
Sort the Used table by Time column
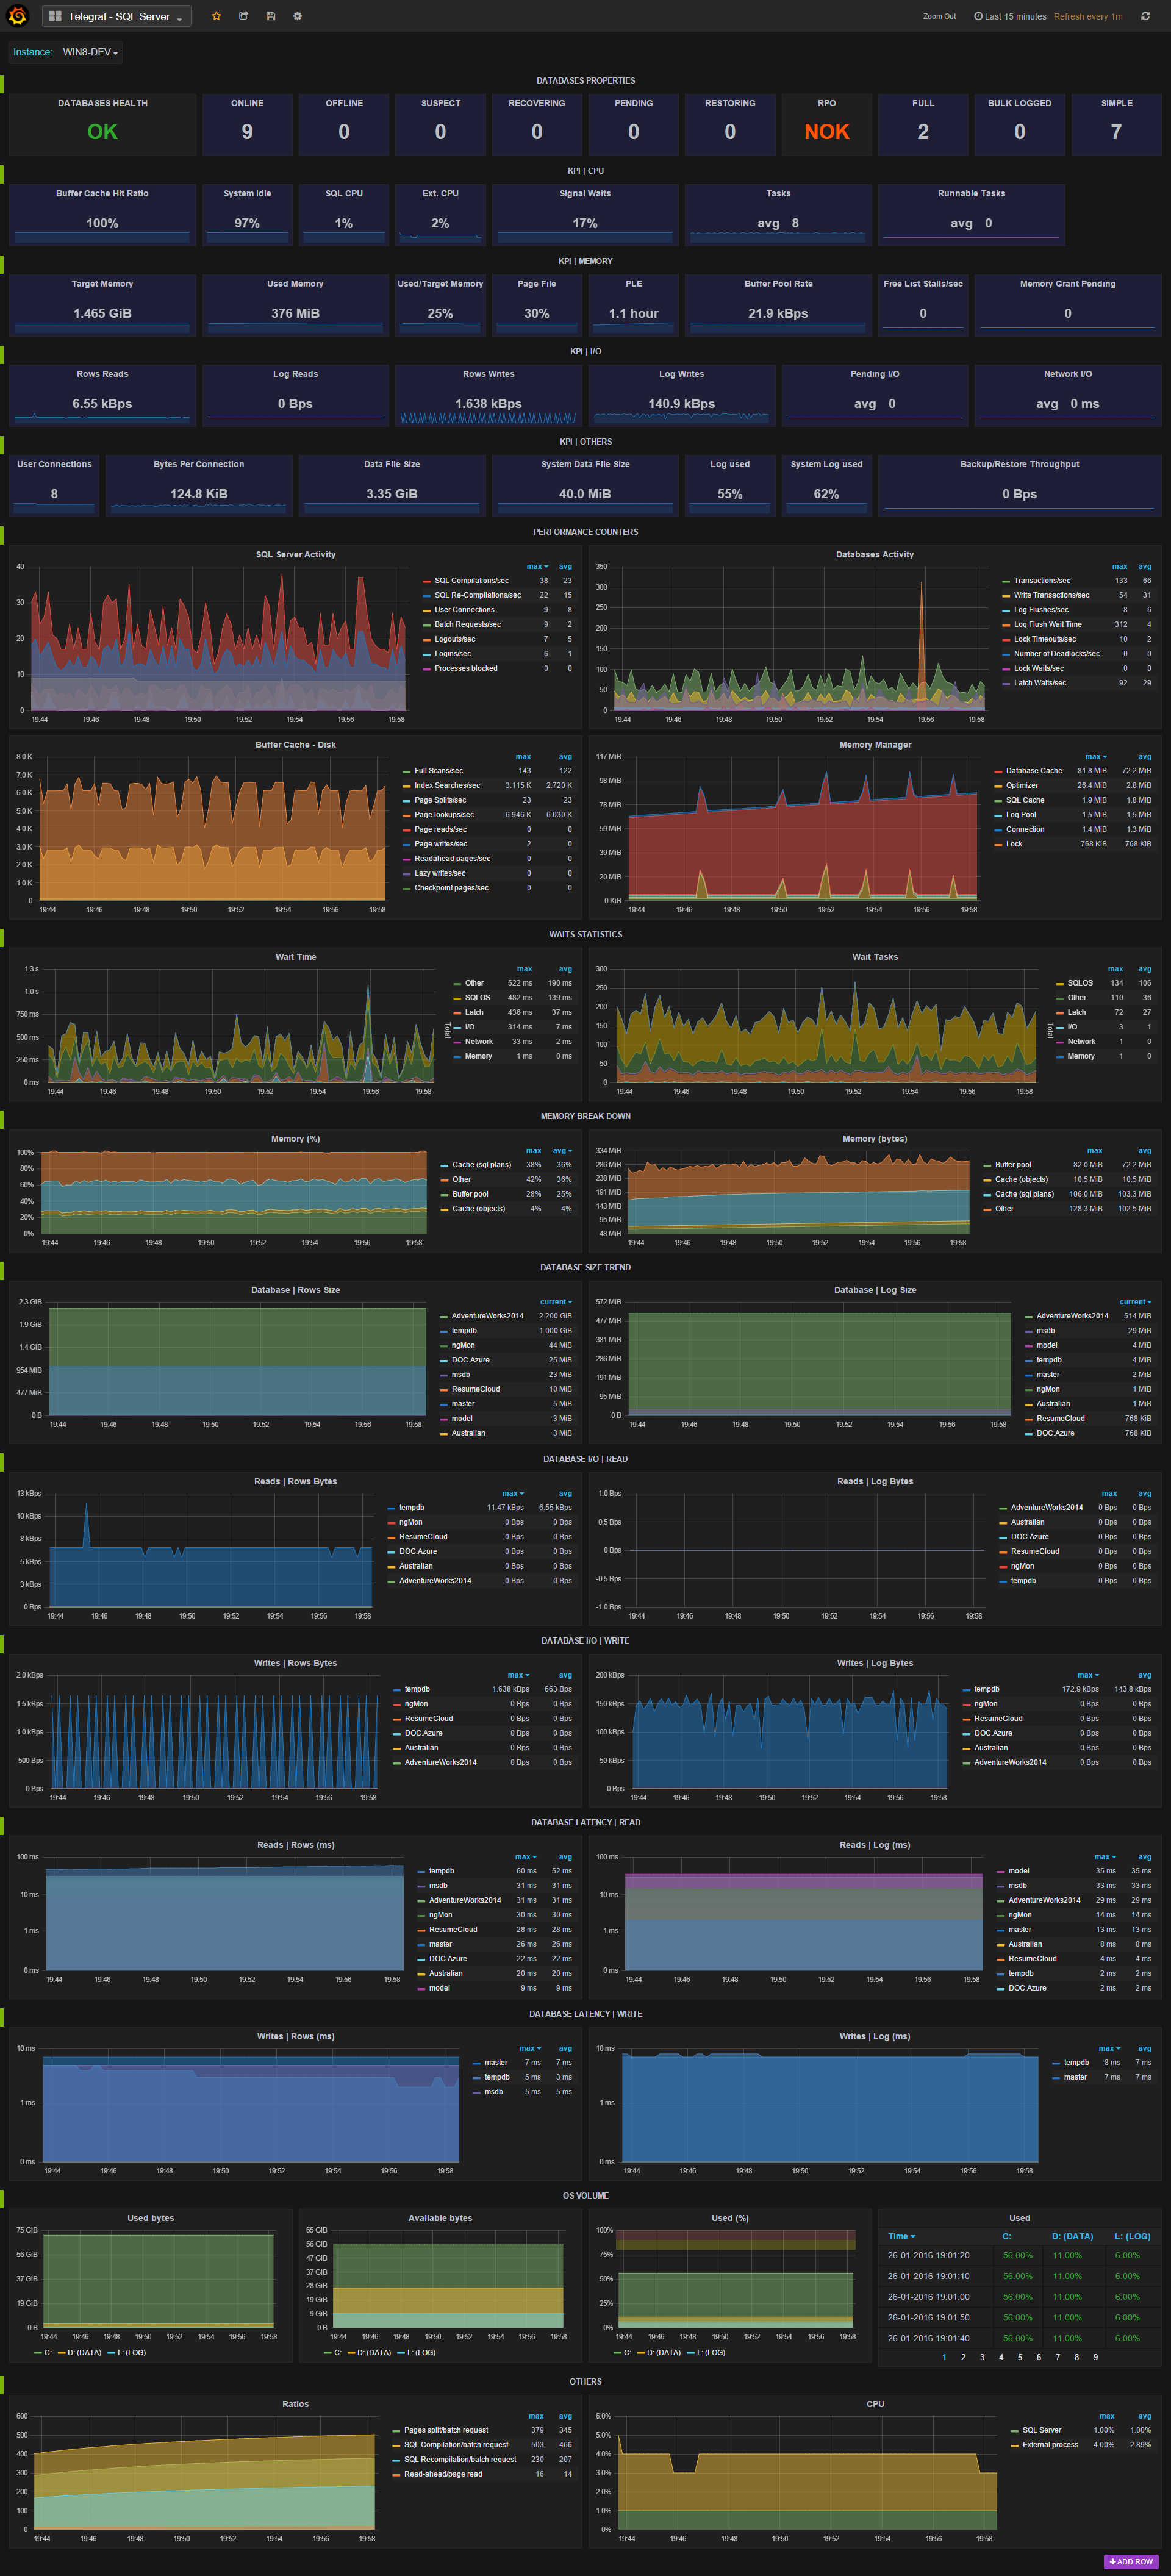[900, 2236]
